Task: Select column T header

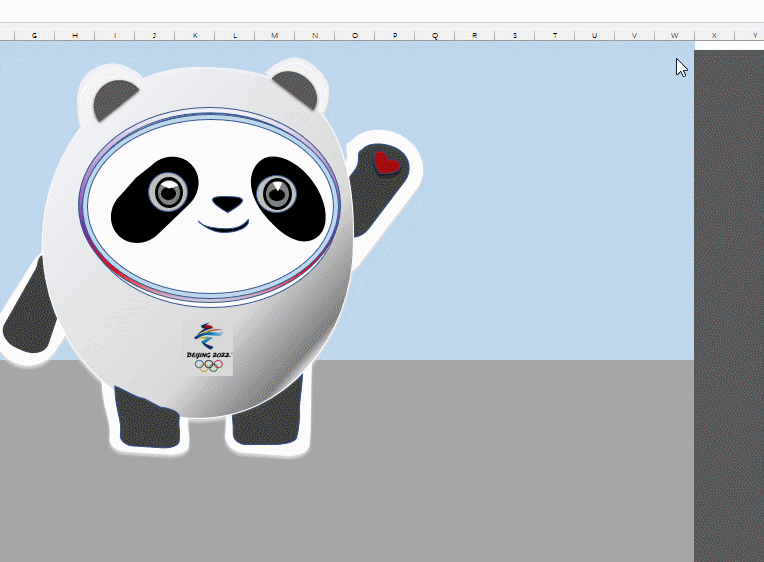Action: [x=554, y=35]
